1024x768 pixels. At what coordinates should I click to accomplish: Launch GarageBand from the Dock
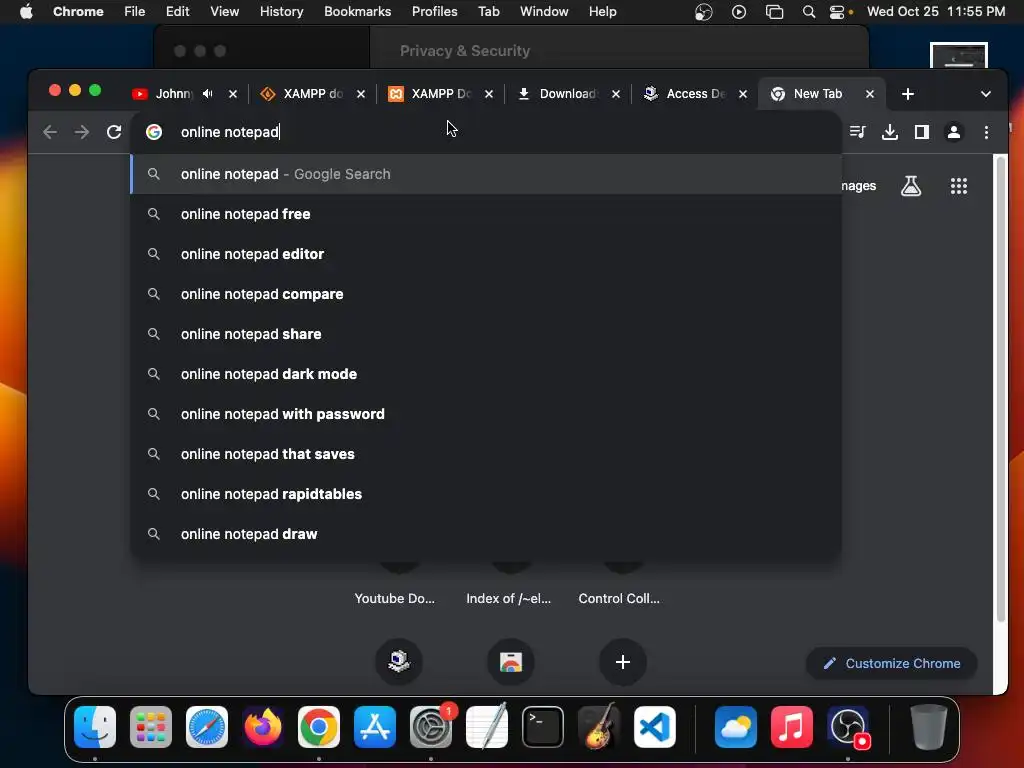(x=599, y=727)
